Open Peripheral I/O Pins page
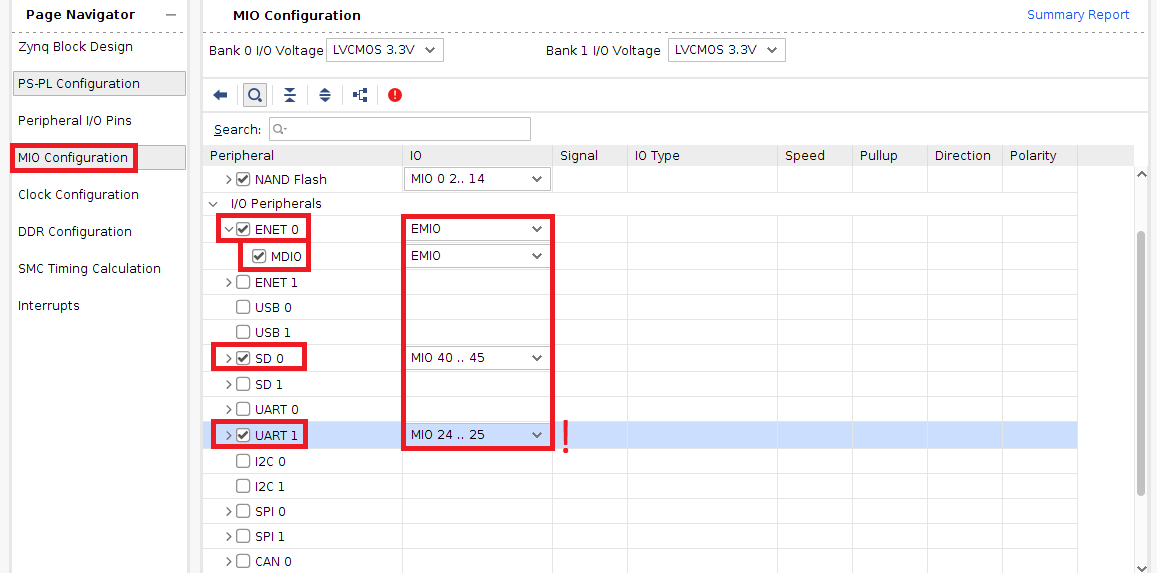This screenshot has height=573, width=1157. (75, 120)
